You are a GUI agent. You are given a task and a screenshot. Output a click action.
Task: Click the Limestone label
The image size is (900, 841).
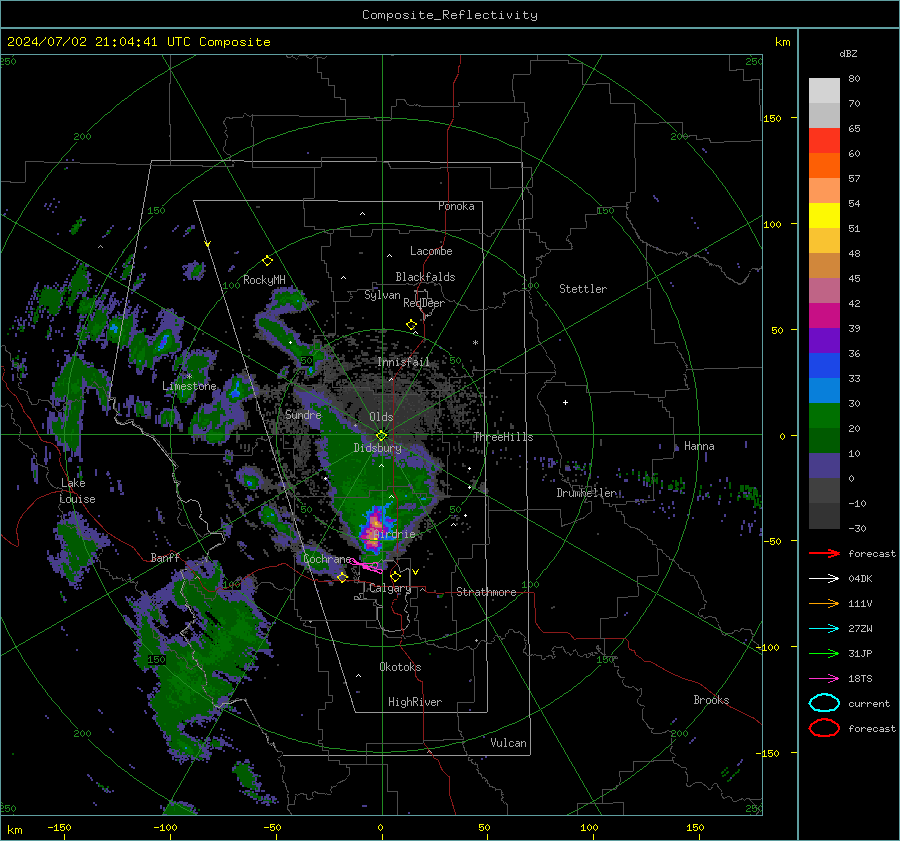pyautogui.click(x=189, y=386)
